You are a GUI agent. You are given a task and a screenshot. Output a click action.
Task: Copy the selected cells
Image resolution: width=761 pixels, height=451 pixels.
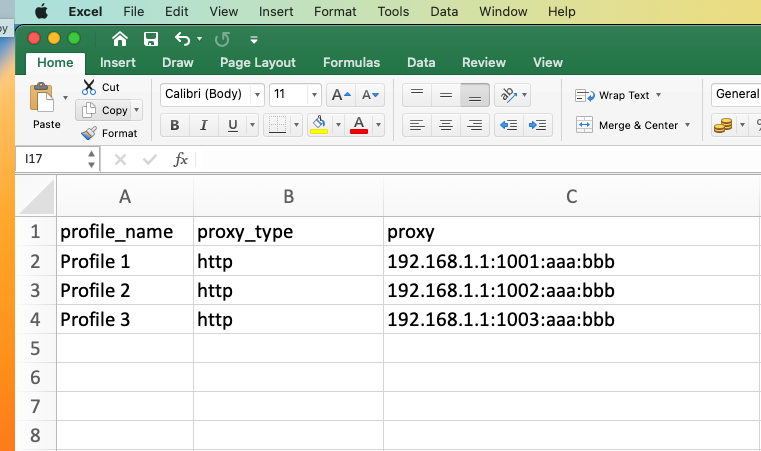coord(104,110)
